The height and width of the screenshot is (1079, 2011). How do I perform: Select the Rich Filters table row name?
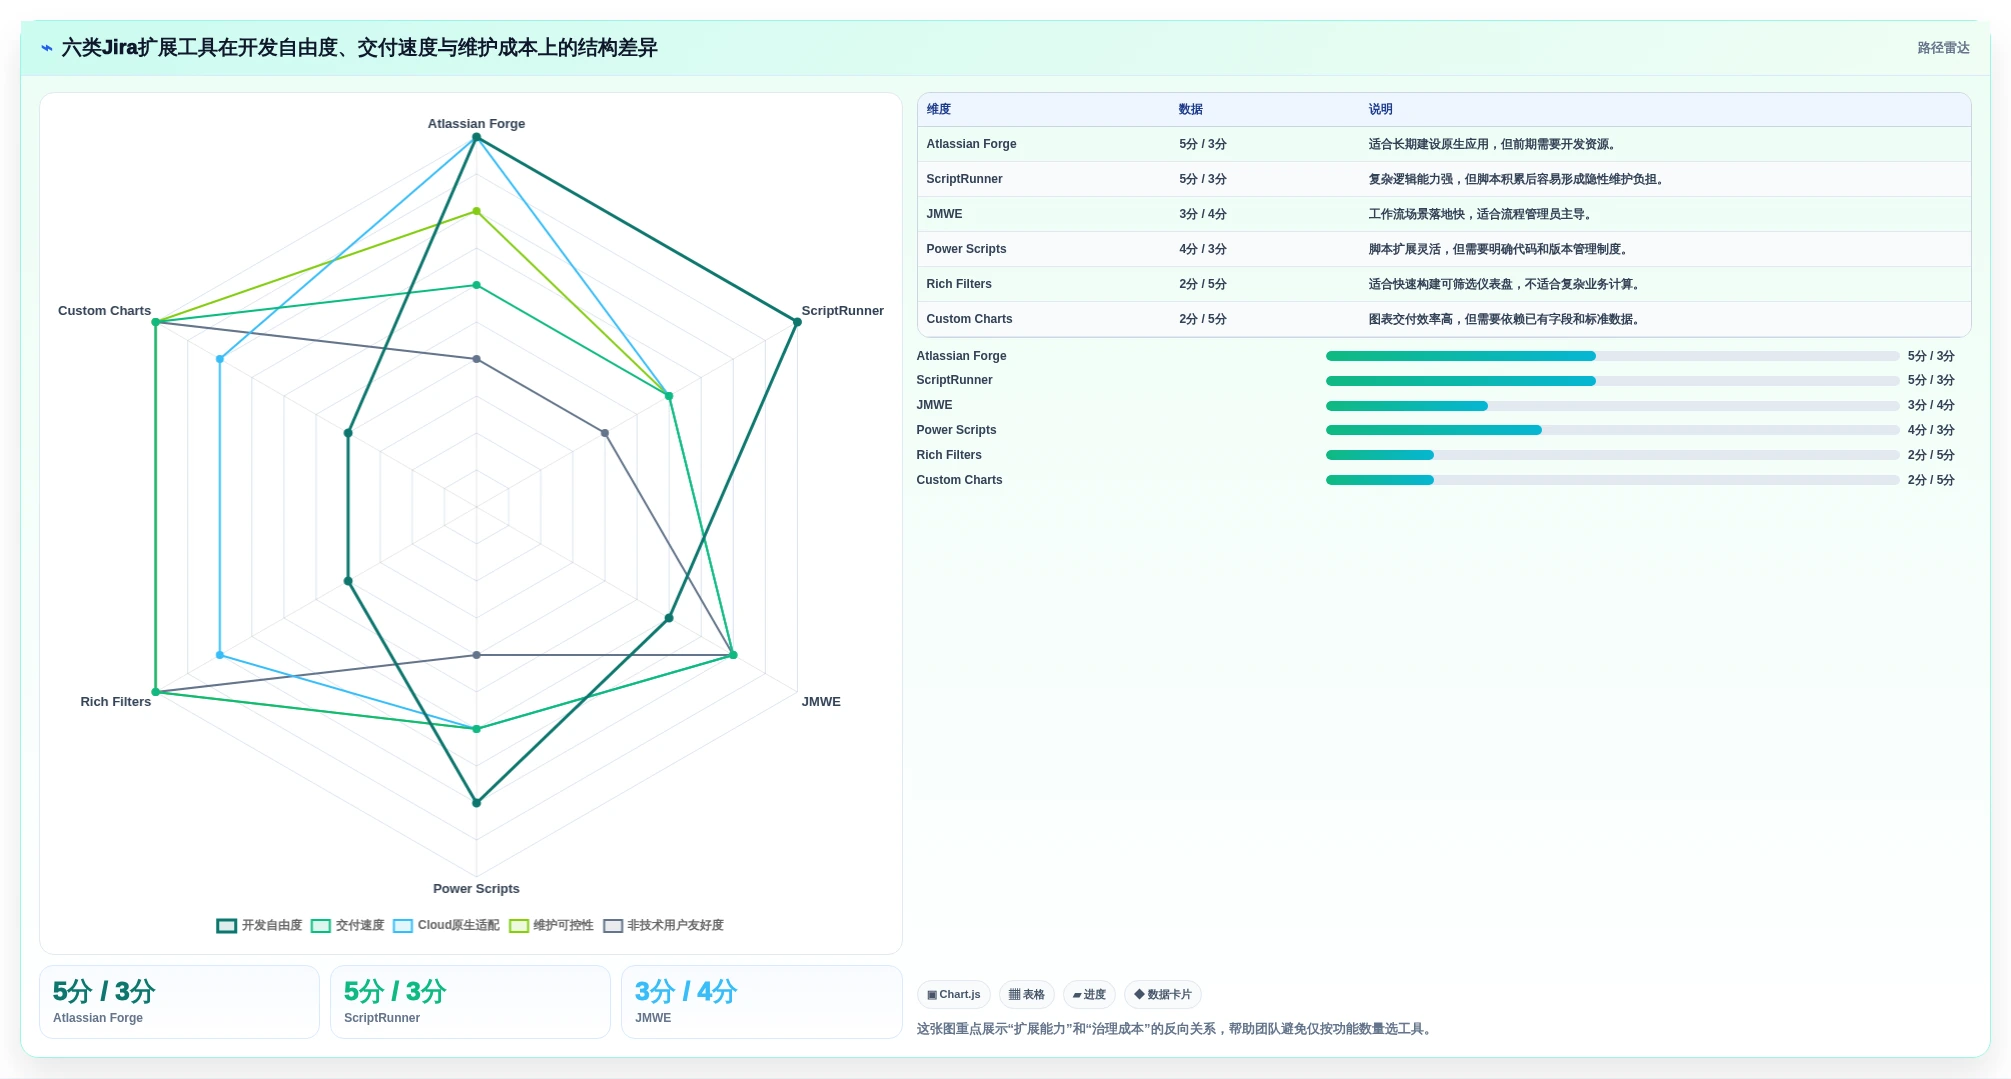point(958,284)
